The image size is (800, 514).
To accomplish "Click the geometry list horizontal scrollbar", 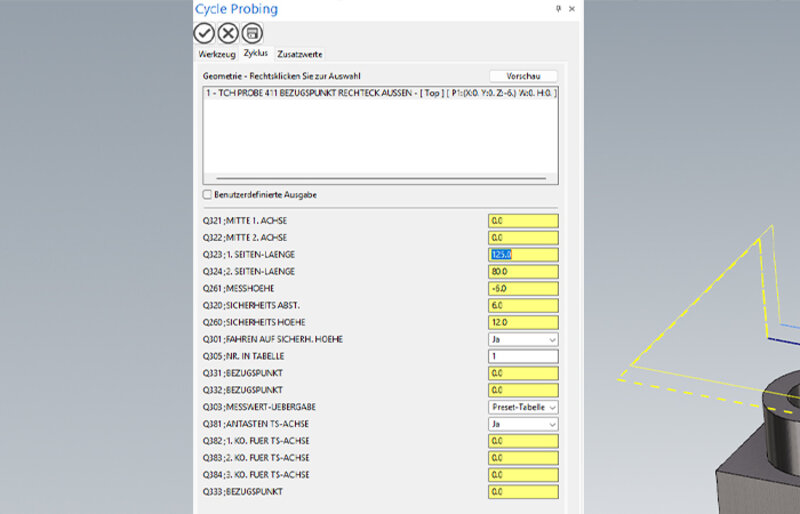I will pos(375,178).
